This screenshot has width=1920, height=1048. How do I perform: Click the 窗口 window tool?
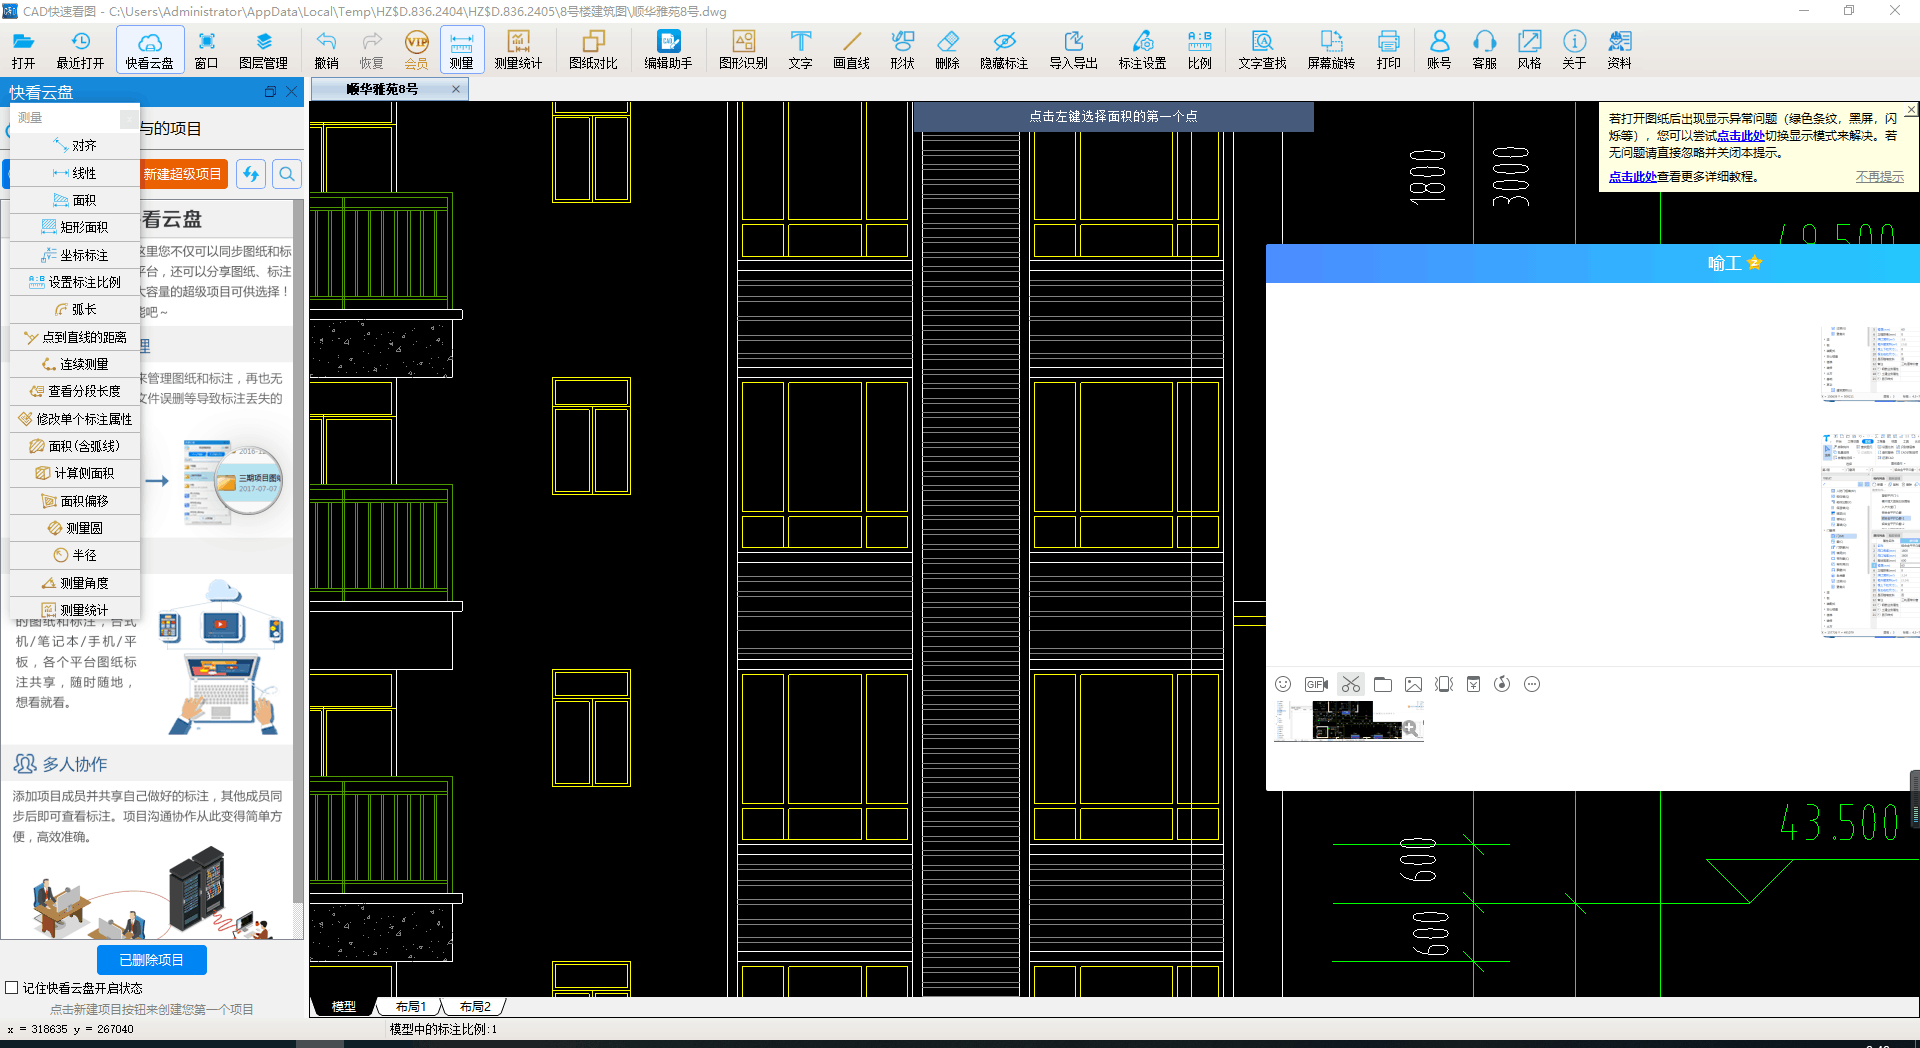point(206,49)
